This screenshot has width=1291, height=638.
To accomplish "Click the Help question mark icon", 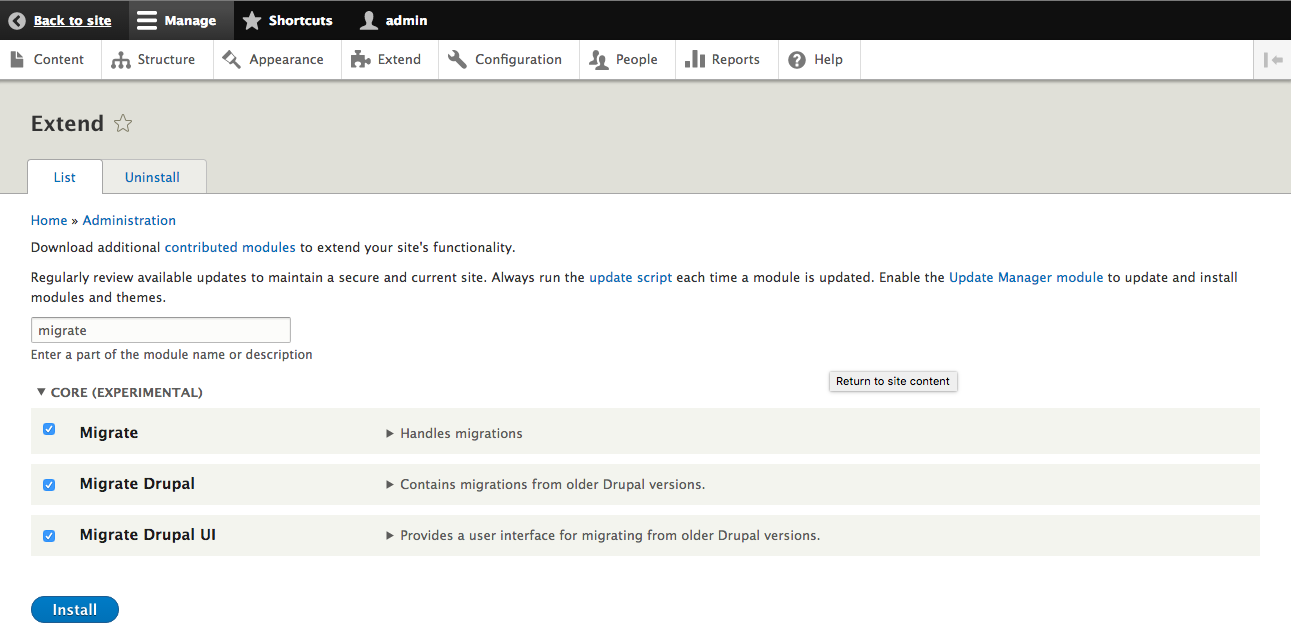I will pyautogui.click(x=797, y=60).
